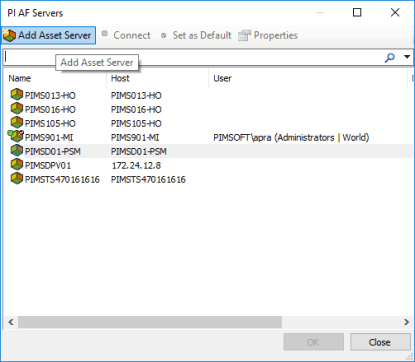This screenshot has width=415, height=362.
Task: Select the PIMSDPV01 name entry
Action: click(x=48, y=166)
